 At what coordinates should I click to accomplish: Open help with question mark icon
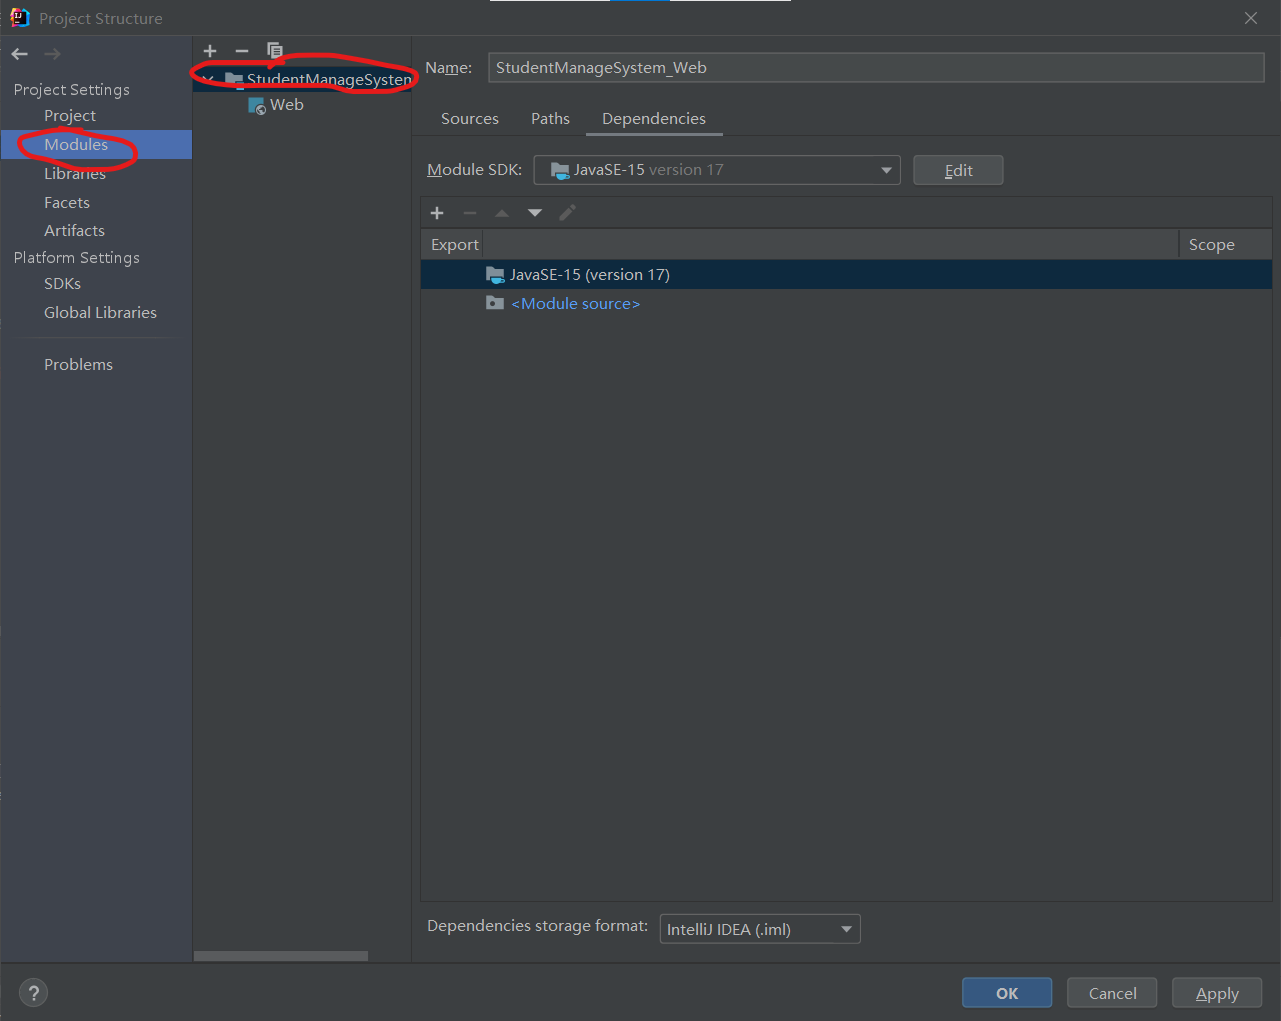click(33, 993)
